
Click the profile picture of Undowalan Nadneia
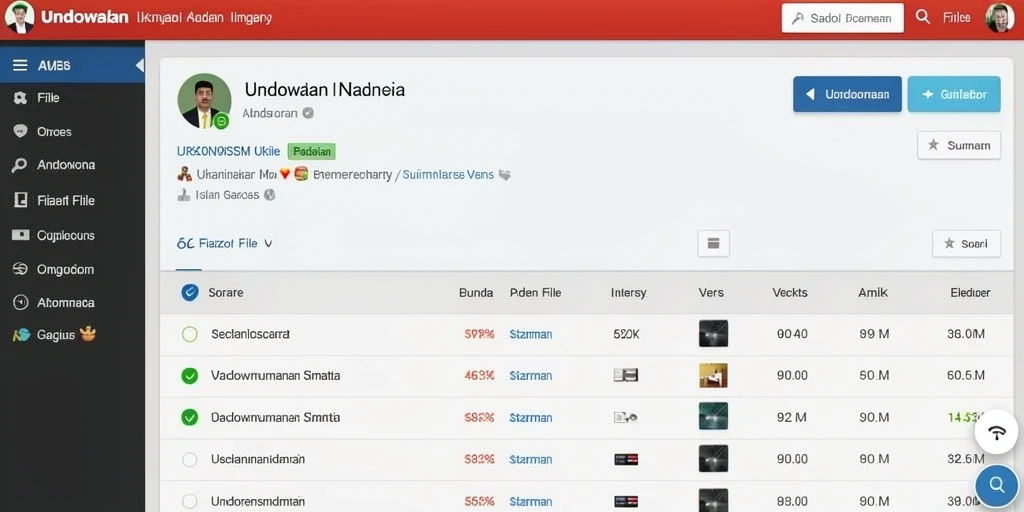pos(204,101)
